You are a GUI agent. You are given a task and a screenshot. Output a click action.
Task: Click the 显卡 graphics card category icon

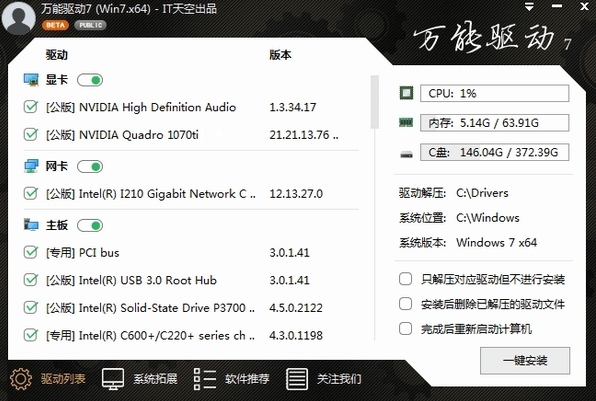(31, 80)
